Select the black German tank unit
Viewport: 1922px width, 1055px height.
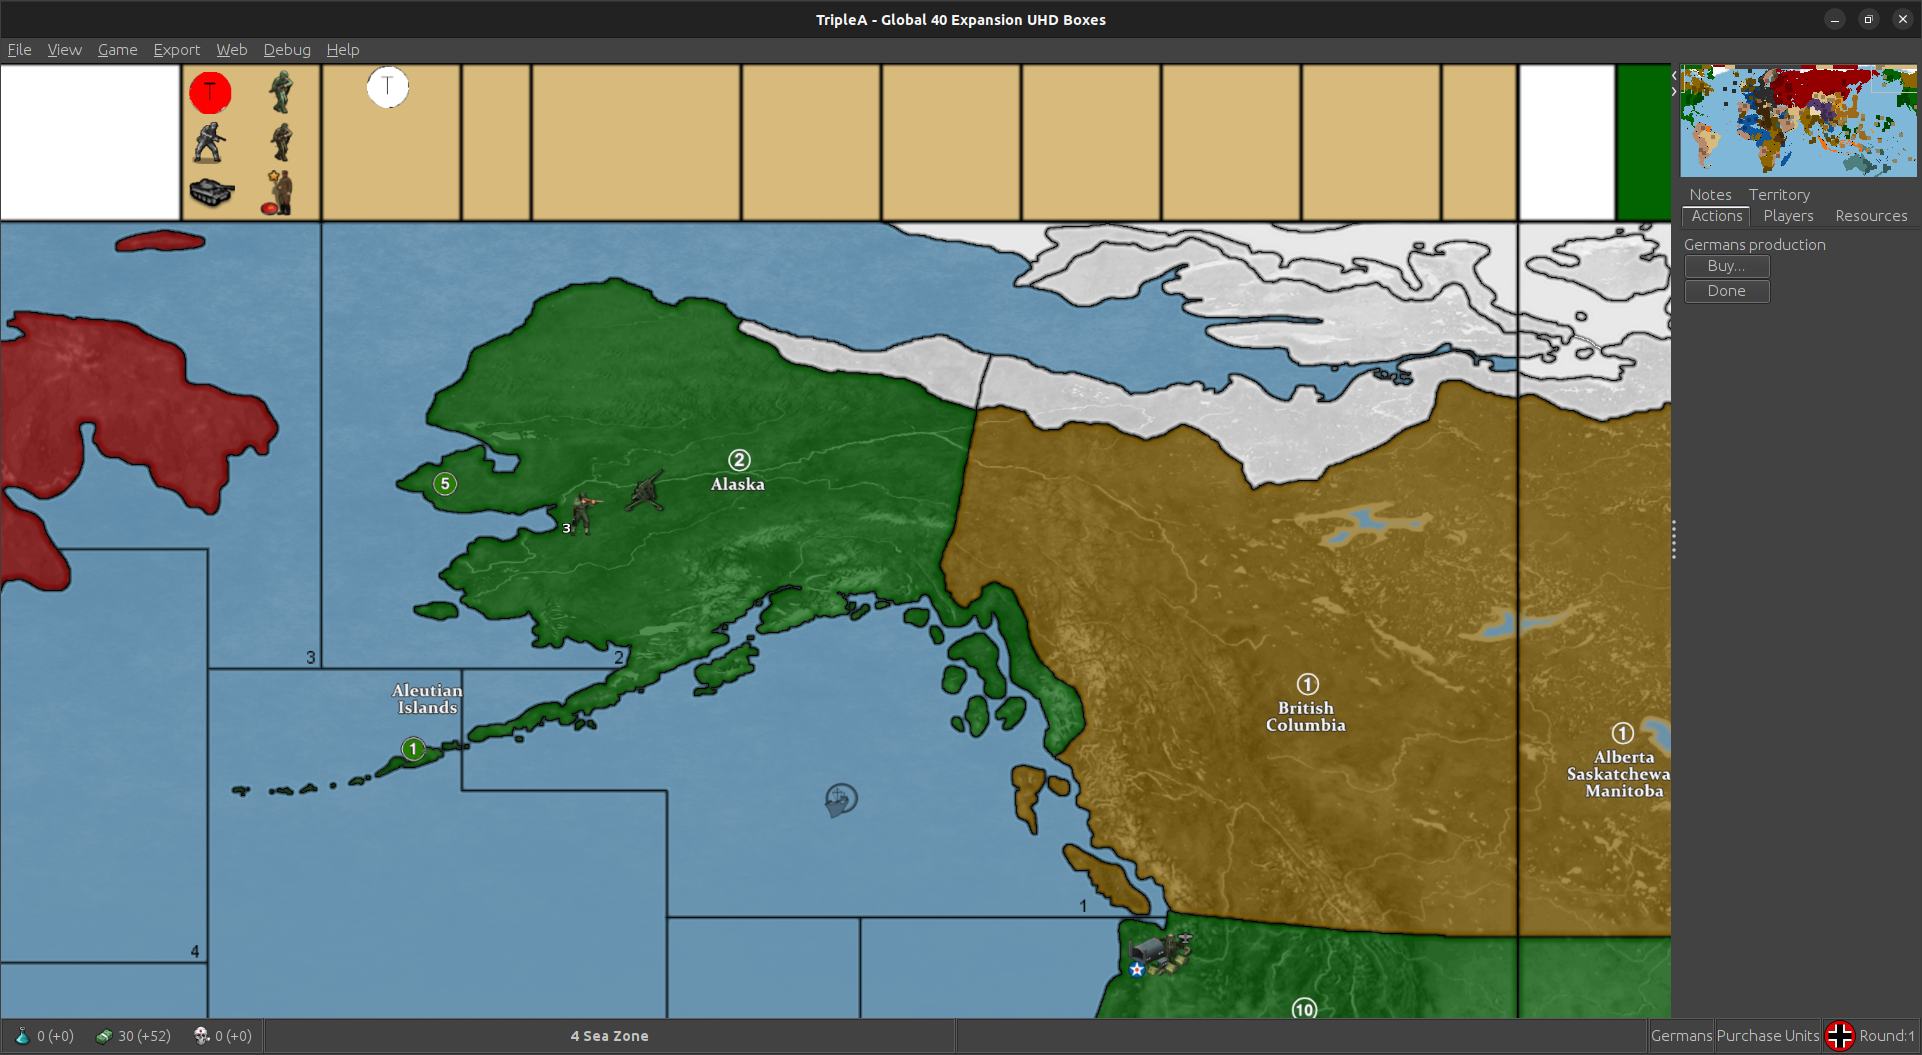pos(211,192)
